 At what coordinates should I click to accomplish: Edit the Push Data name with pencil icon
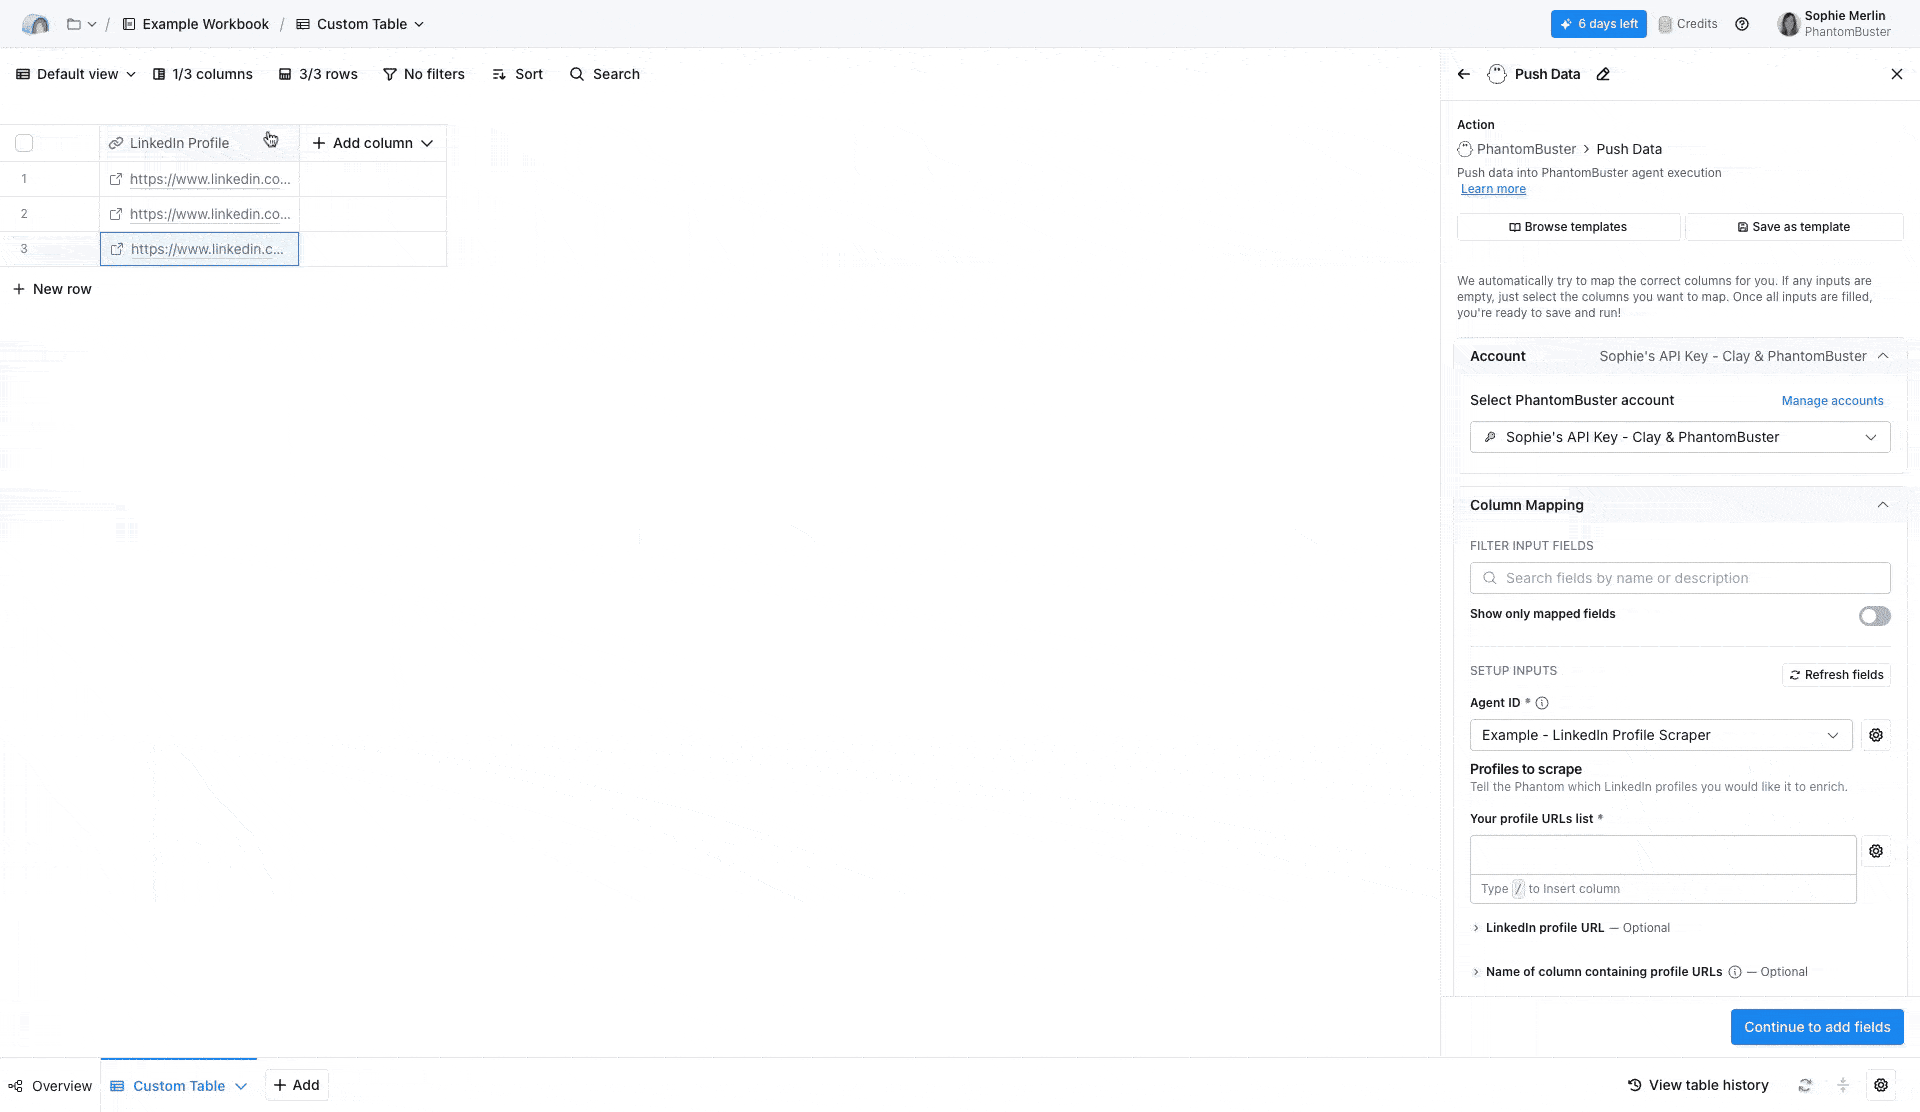1603,74
